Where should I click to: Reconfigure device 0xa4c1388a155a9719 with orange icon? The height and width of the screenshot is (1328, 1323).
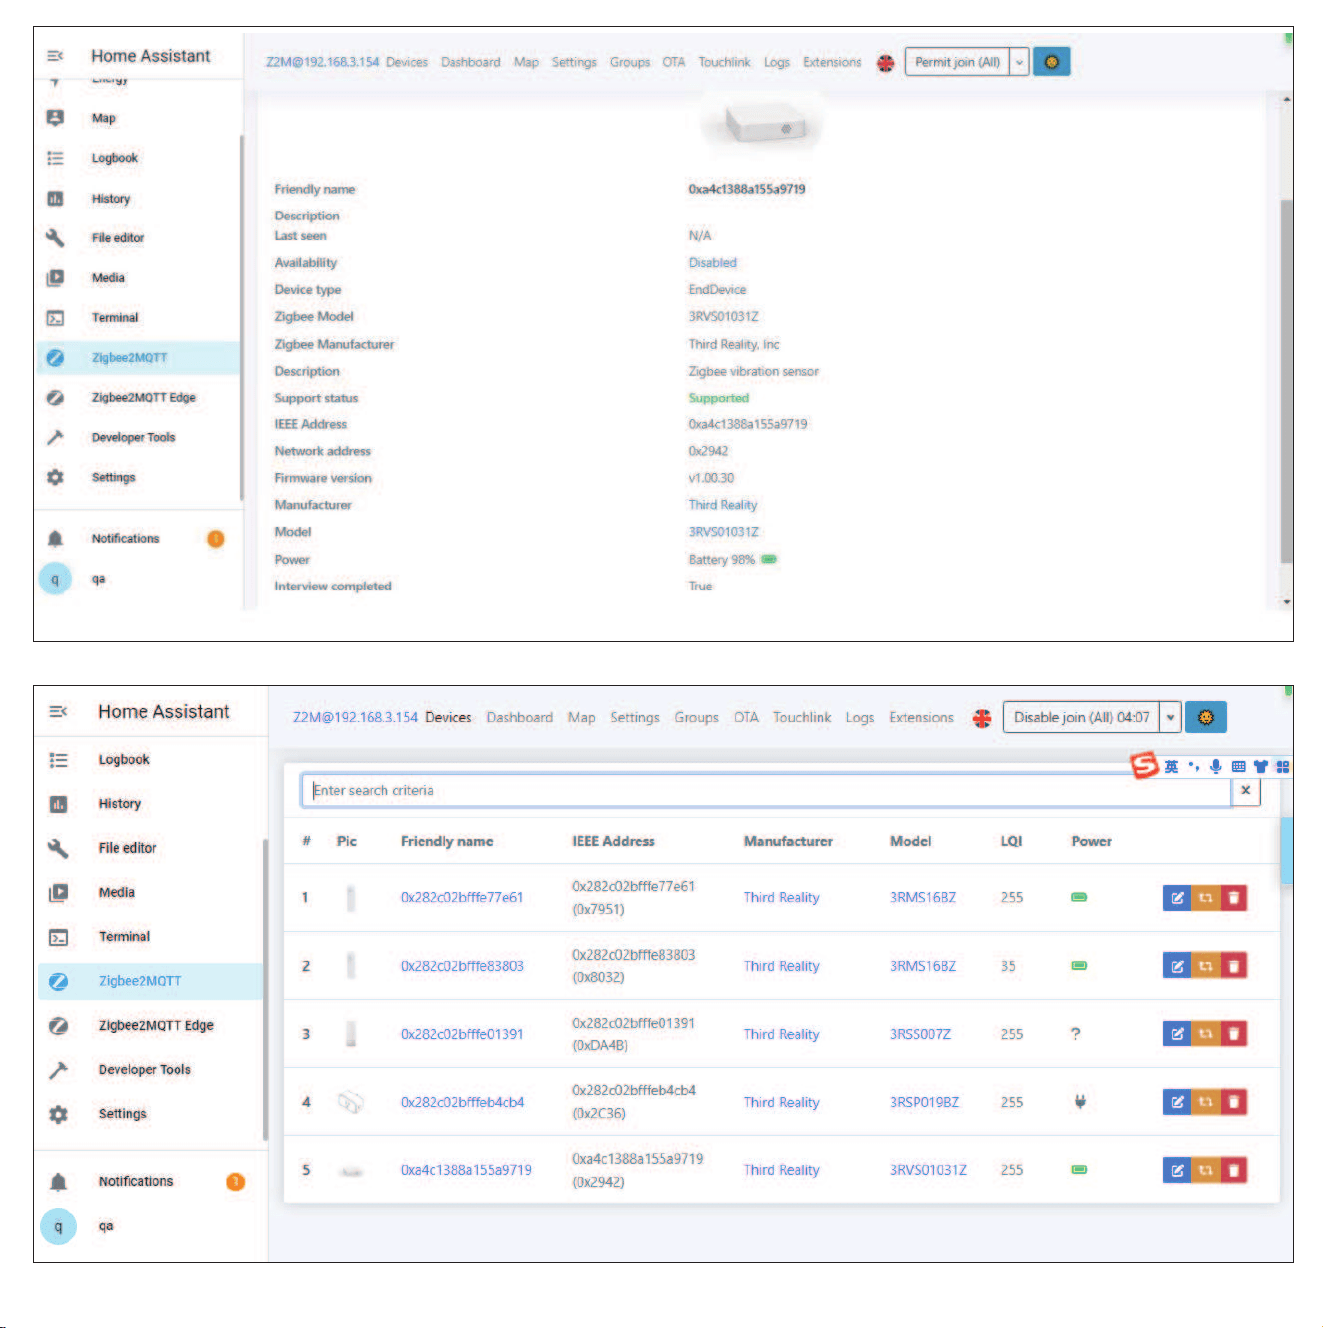pos(1206,1170)
